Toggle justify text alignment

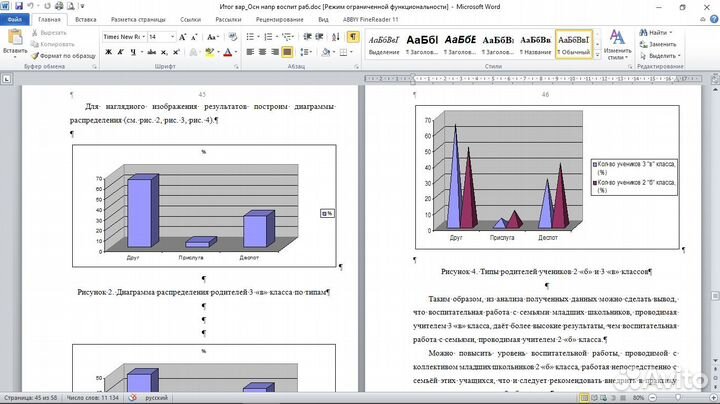[x=288, y=52]
